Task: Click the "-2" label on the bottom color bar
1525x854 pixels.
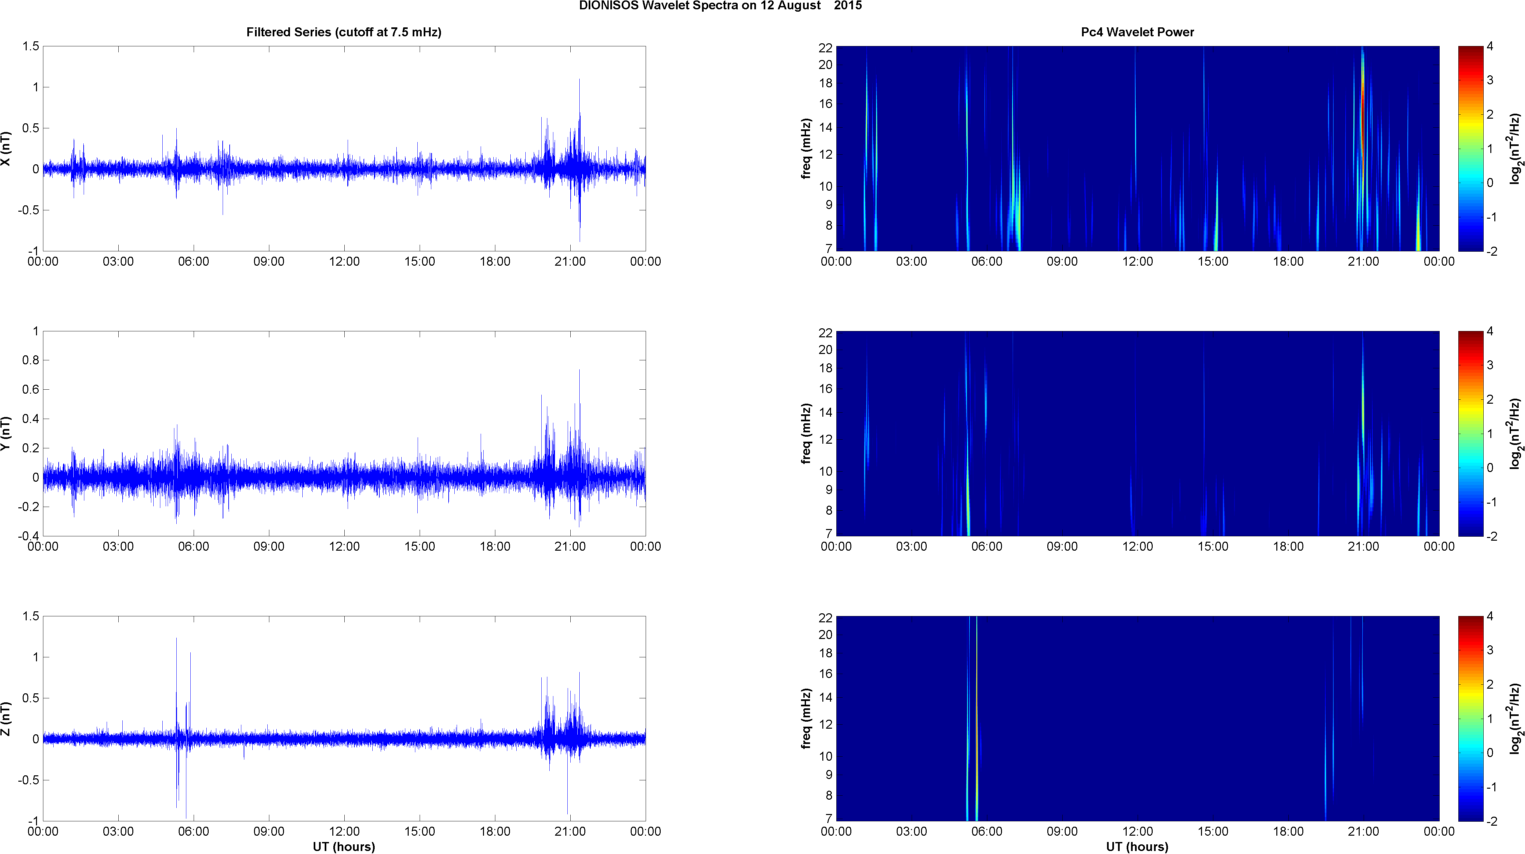Action: (1491, 821)
